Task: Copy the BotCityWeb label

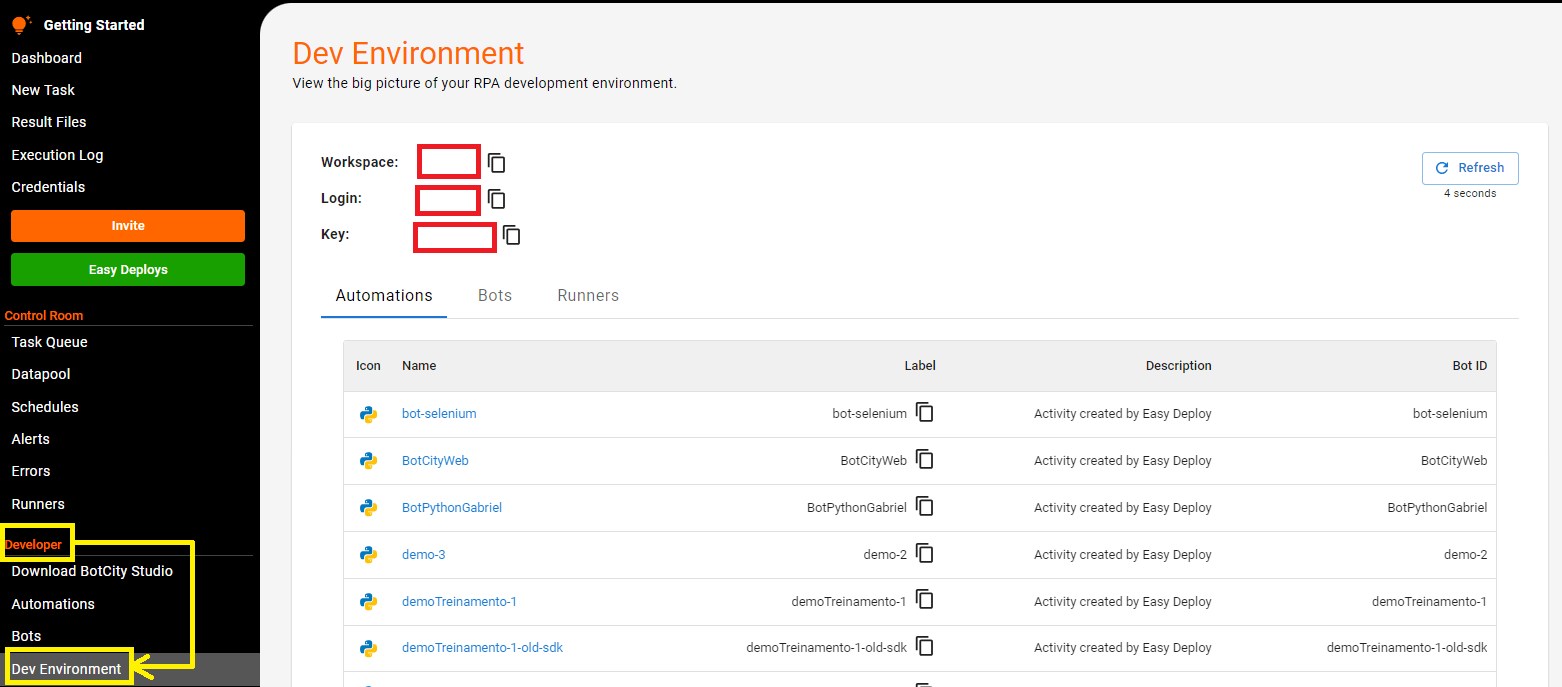Action: coord(925,460)
